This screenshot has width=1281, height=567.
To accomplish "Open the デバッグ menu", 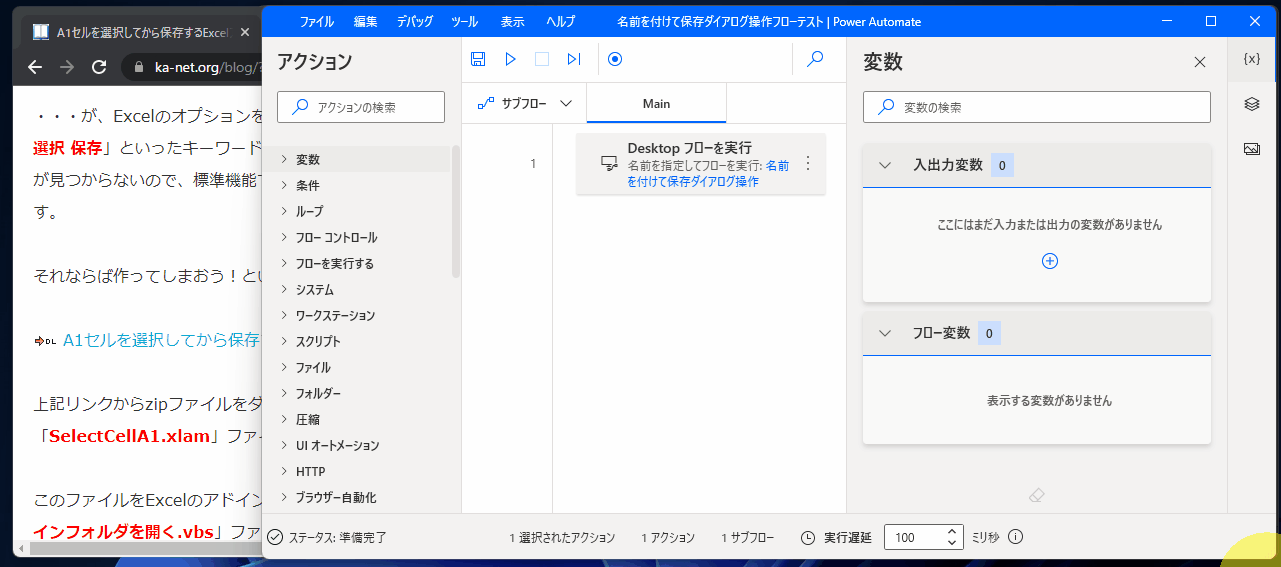I will [415, 21].
